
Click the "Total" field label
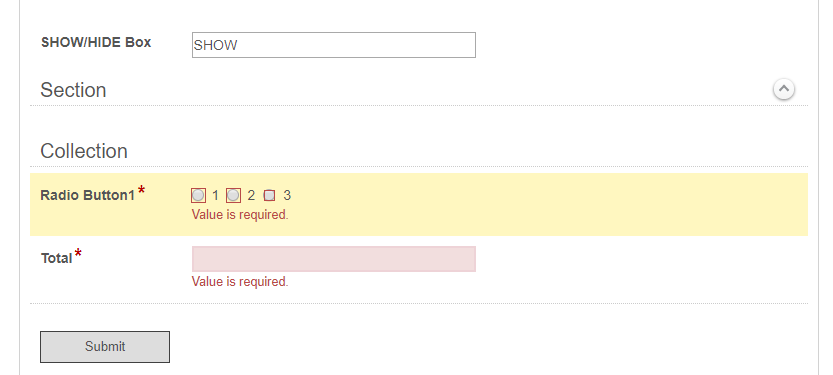56,259
